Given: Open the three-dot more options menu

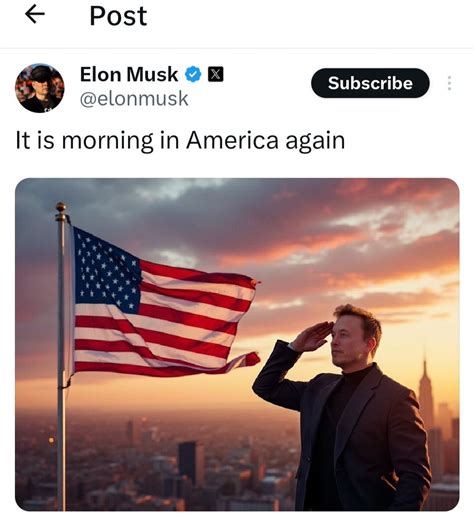Looking at the screenshot, I should tap(449, 83).
